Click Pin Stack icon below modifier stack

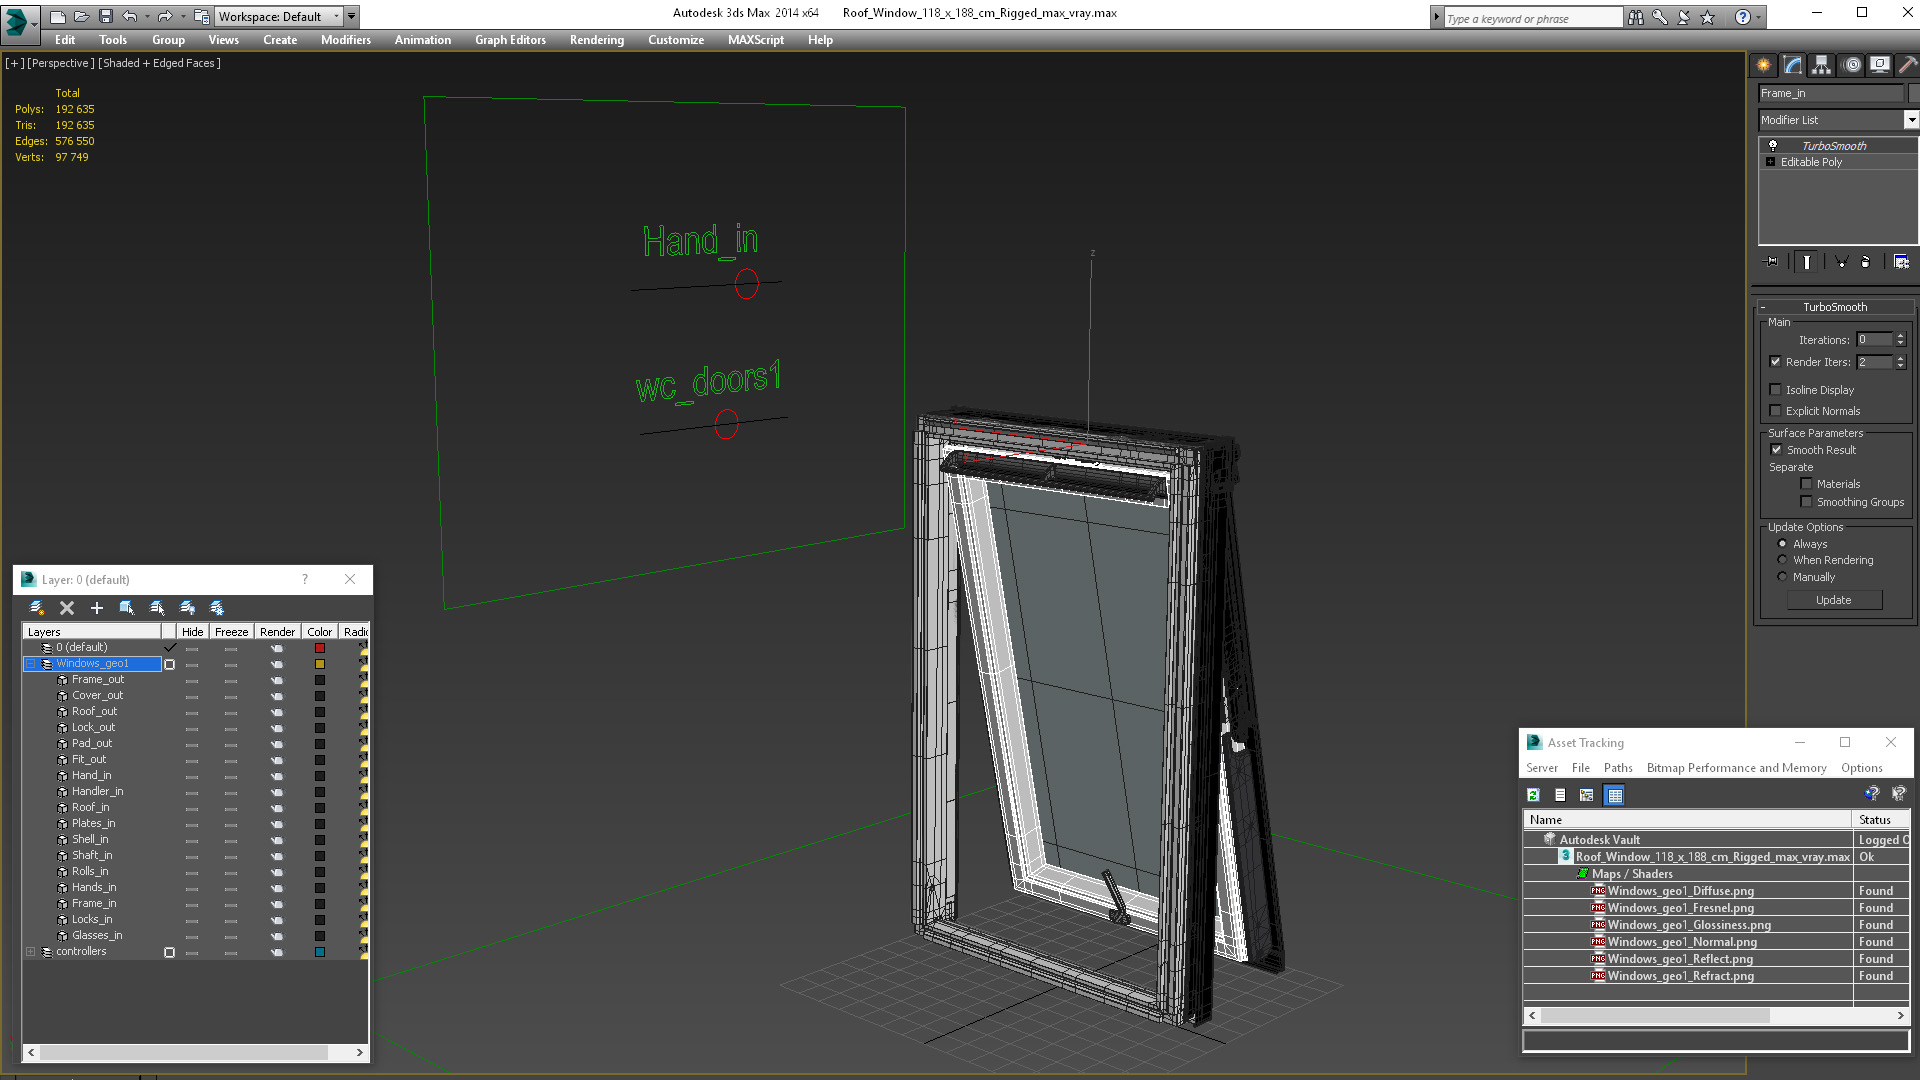1771,262
